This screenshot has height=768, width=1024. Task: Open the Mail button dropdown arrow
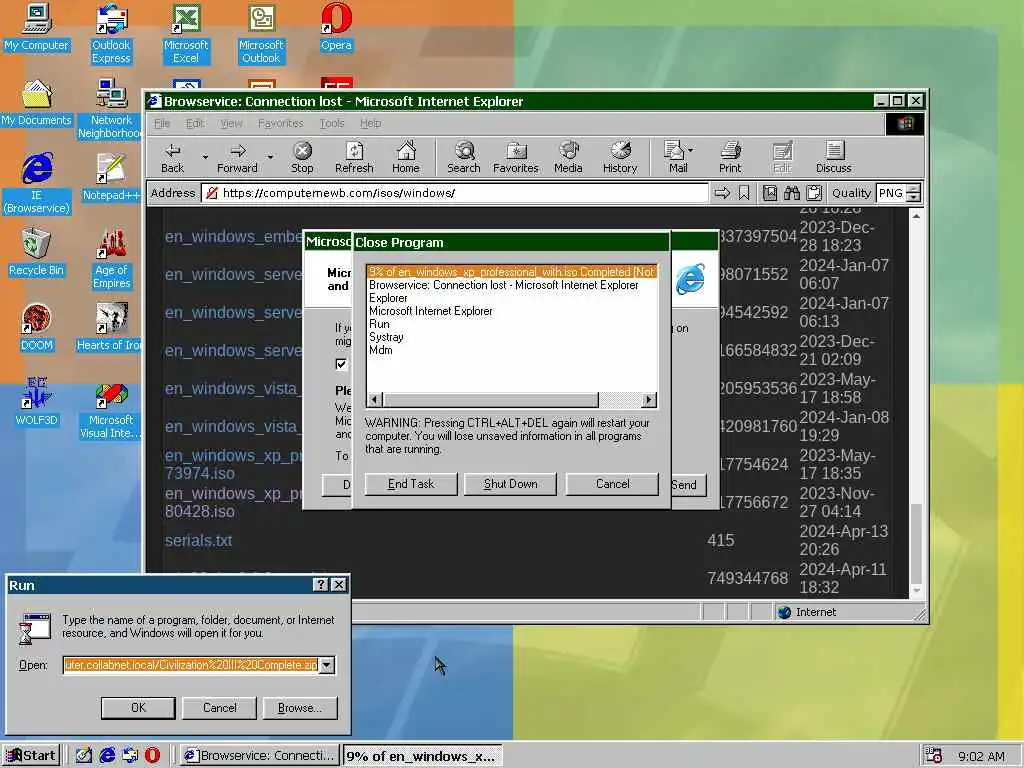pos(690,150)
